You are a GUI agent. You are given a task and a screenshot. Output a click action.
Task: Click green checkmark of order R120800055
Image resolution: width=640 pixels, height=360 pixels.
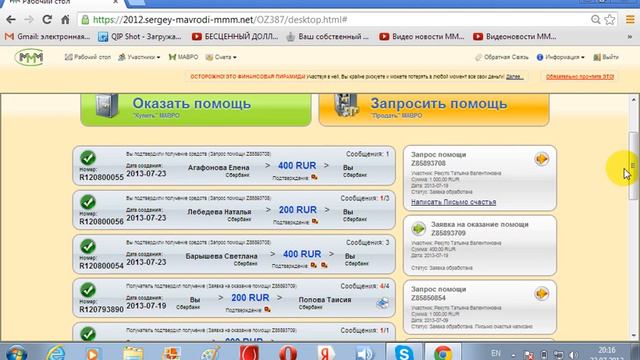(x=88, y=158)
